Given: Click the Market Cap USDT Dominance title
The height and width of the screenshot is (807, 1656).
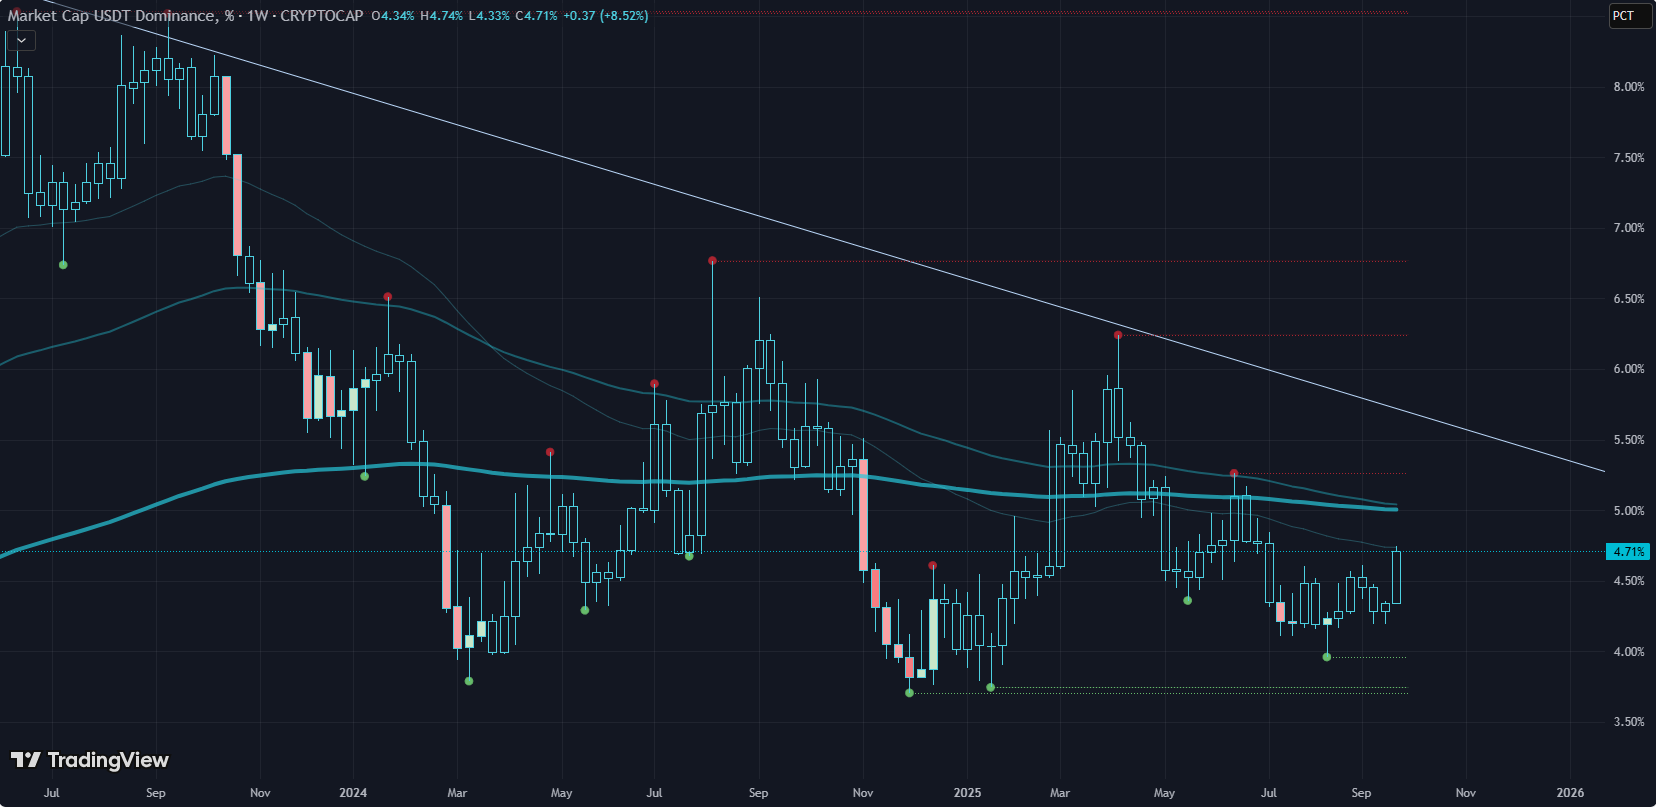Looking at the screenshot, I should [110, 16].
